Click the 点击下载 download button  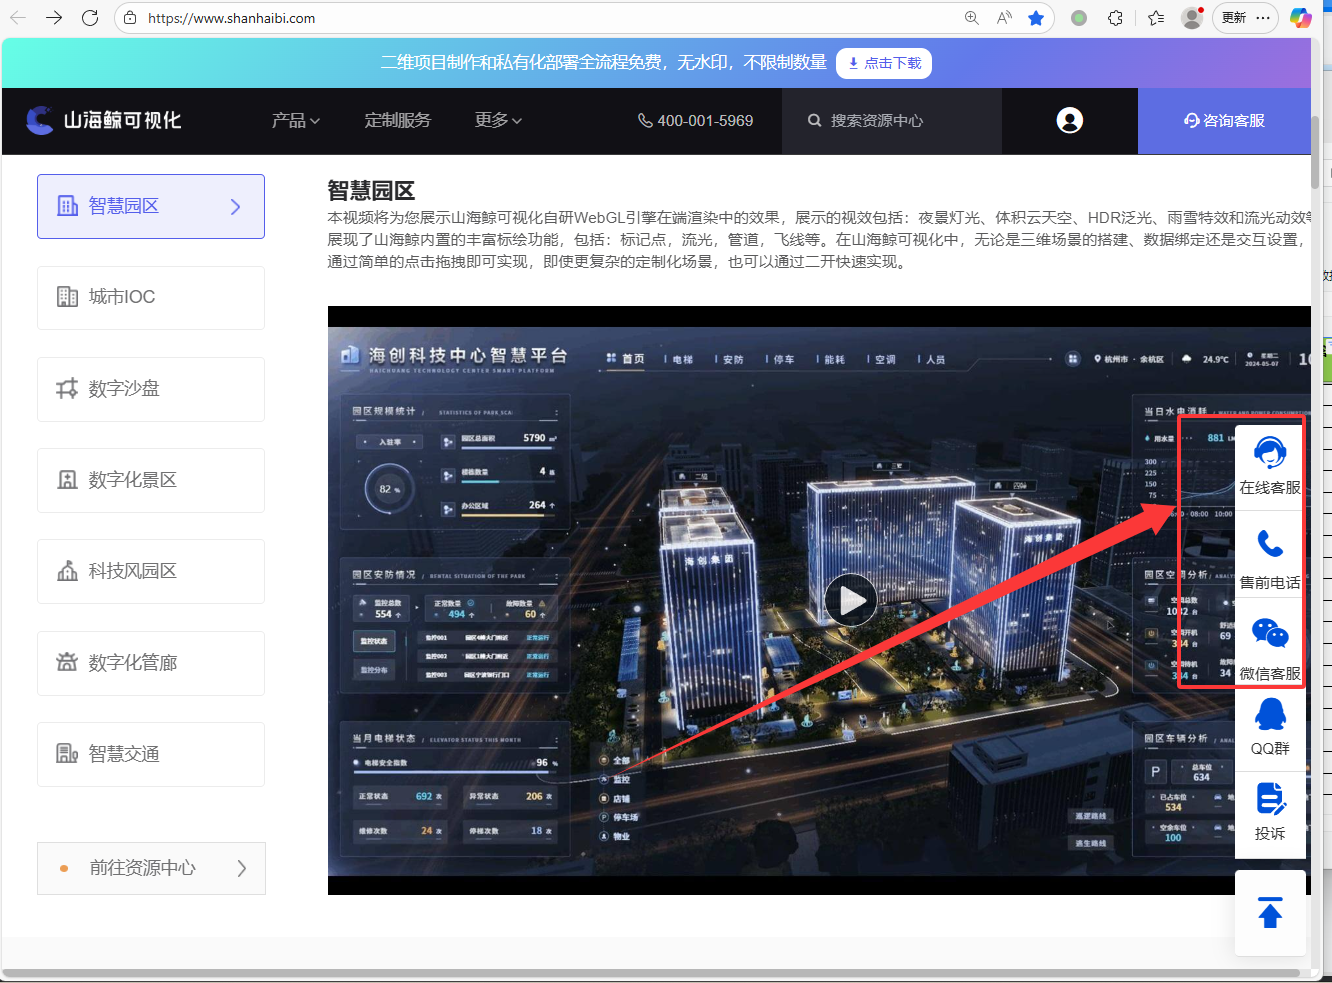coord(884,63)
